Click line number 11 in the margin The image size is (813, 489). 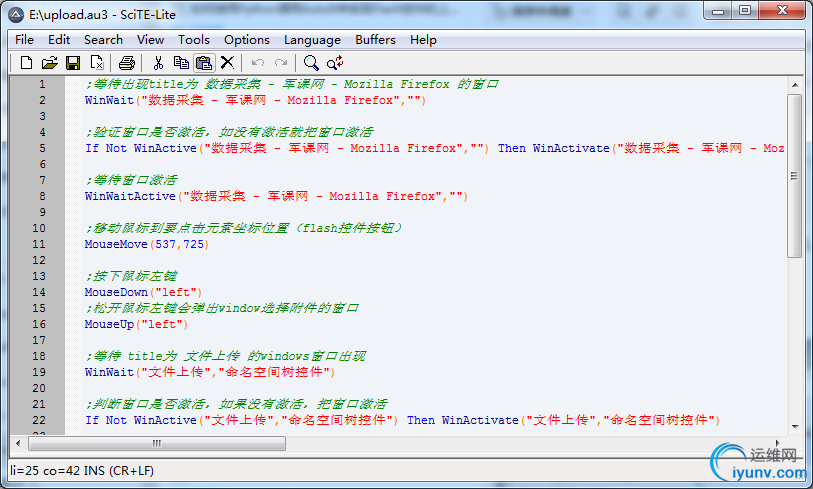click(39, 244)
